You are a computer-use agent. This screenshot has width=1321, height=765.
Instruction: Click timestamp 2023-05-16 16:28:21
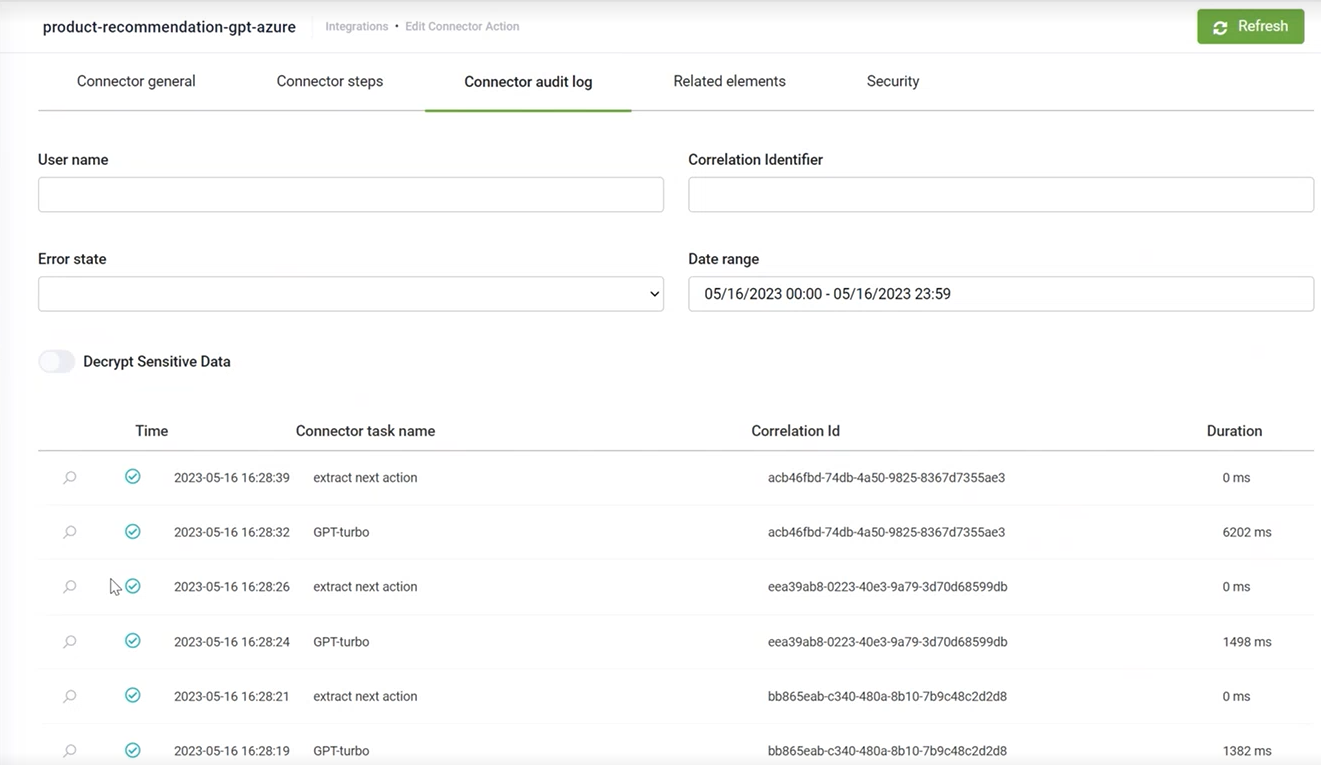click(232, 696)
